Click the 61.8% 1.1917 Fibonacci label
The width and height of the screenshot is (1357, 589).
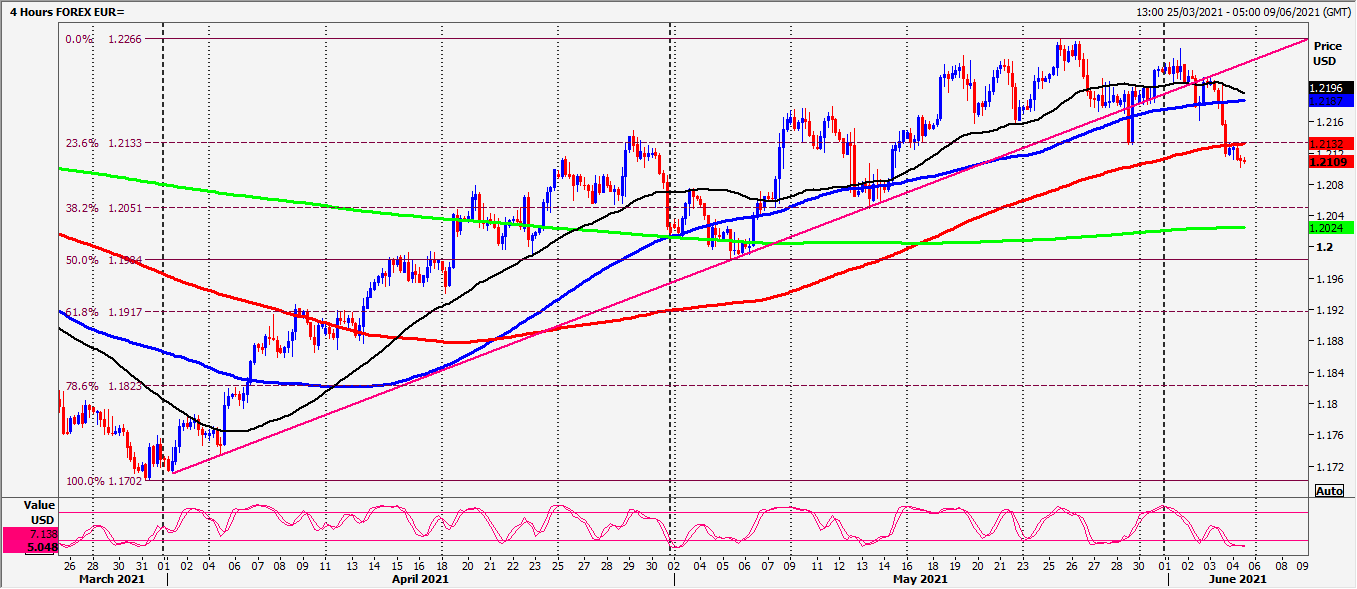(x=104, y=312)
